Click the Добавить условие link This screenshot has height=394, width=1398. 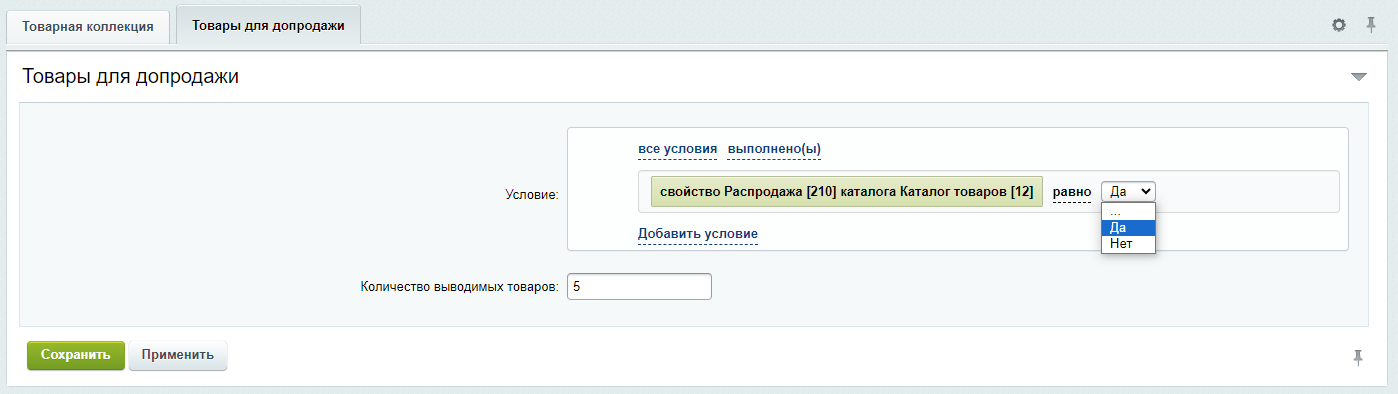pos(698,234)
